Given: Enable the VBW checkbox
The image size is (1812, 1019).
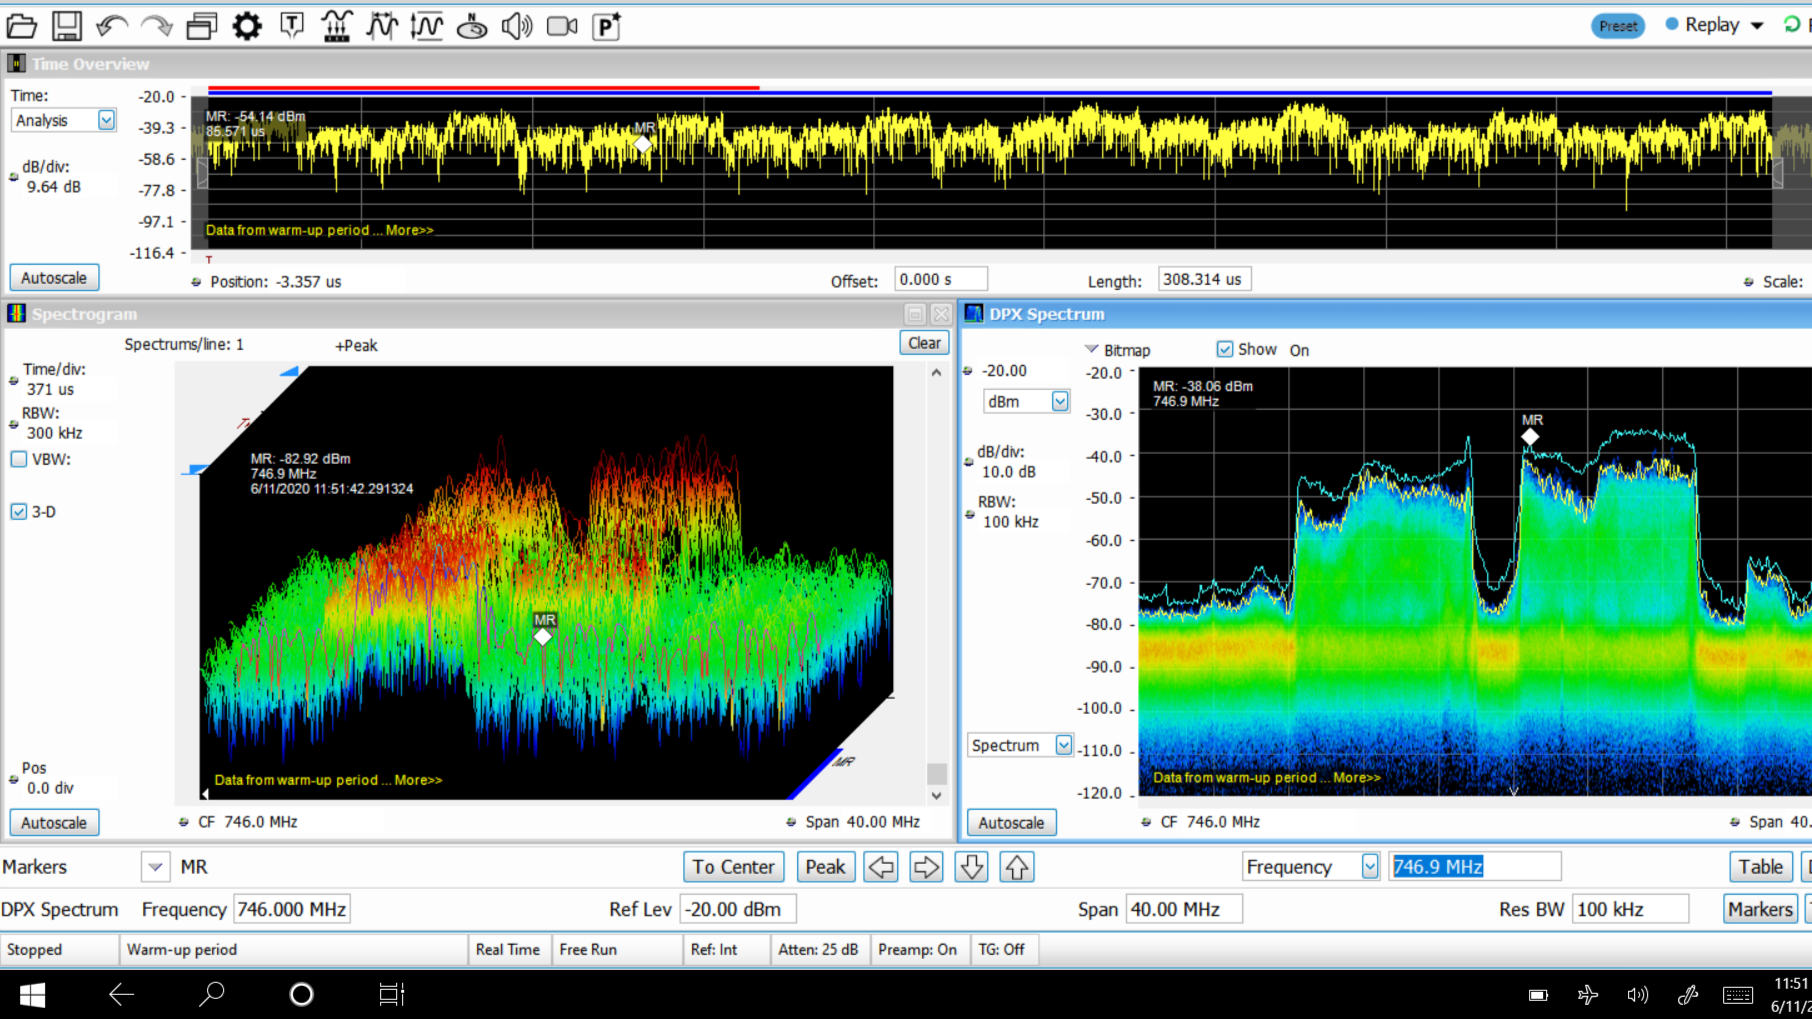Looking at the screenshot, I should [x=19, y=459].
